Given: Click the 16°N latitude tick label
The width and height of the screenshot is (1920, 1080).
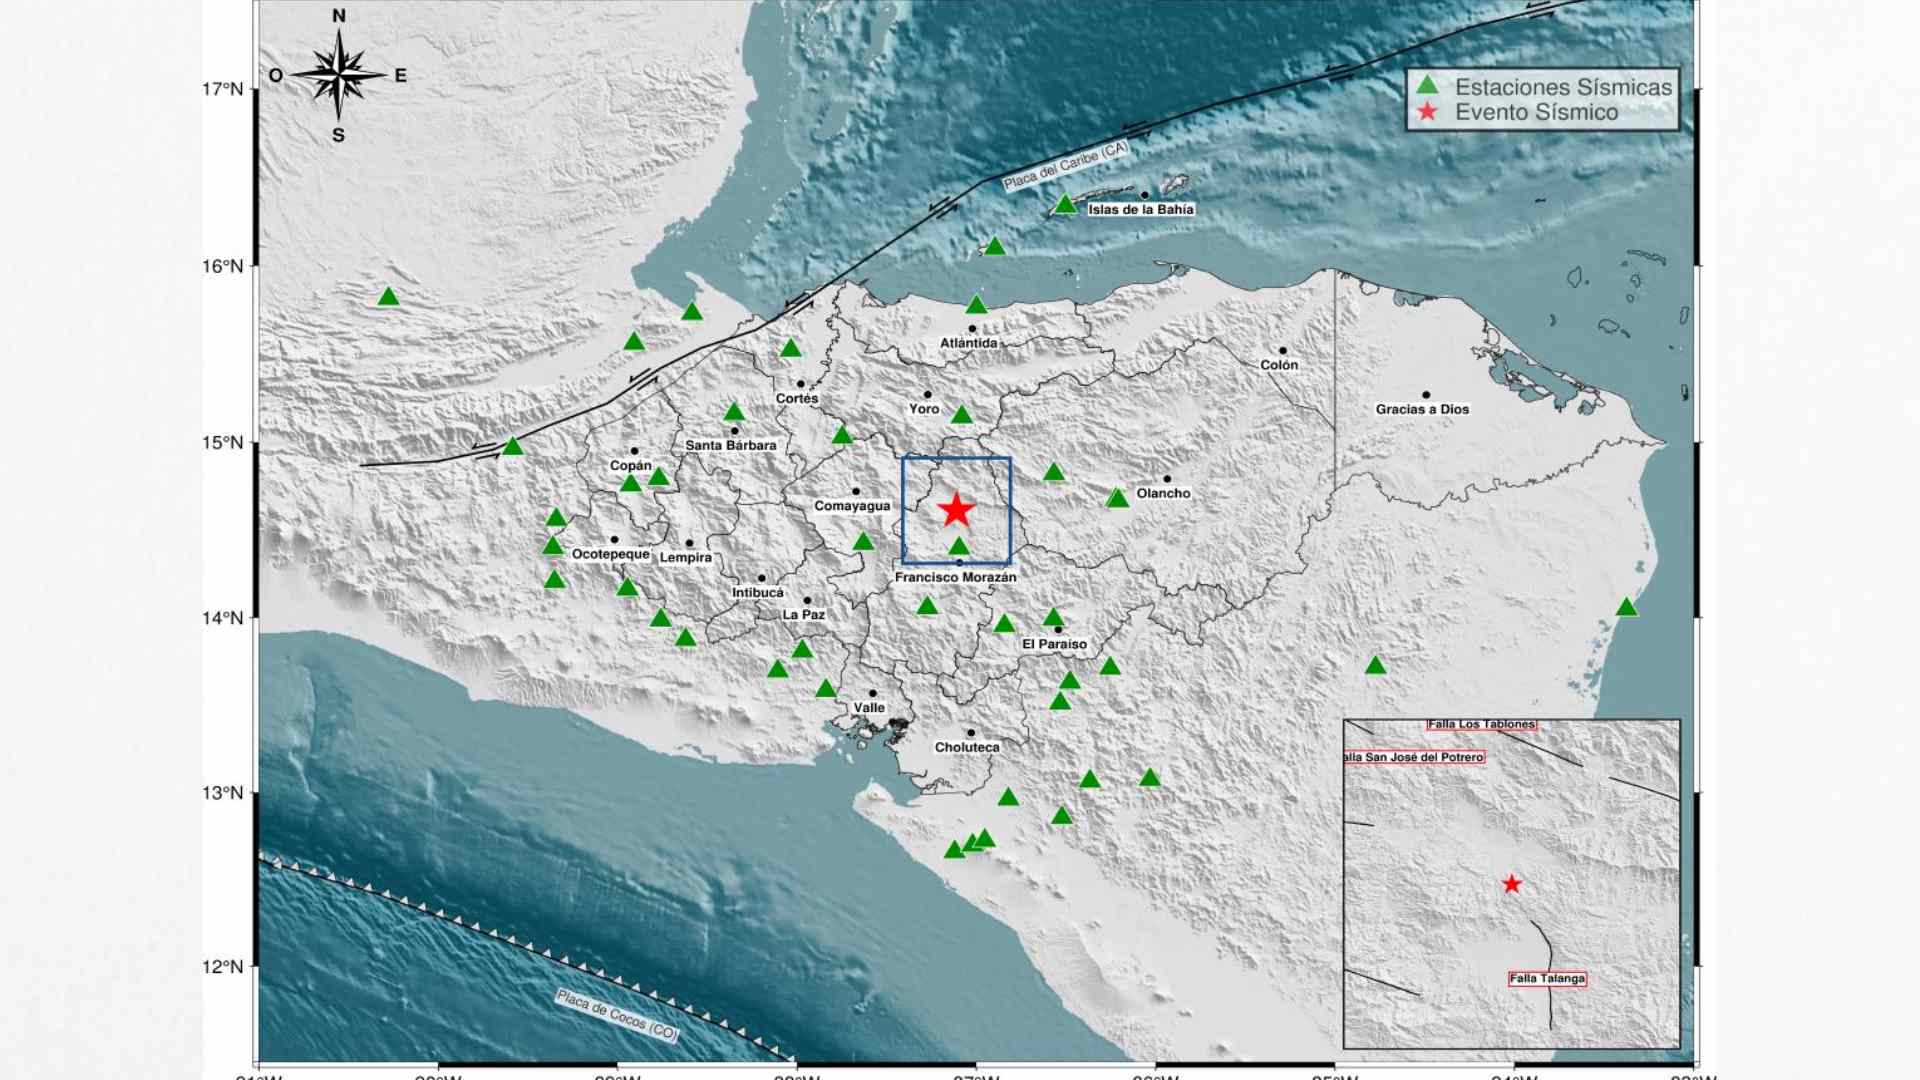Looking at the screenshot, I should 222,266.
